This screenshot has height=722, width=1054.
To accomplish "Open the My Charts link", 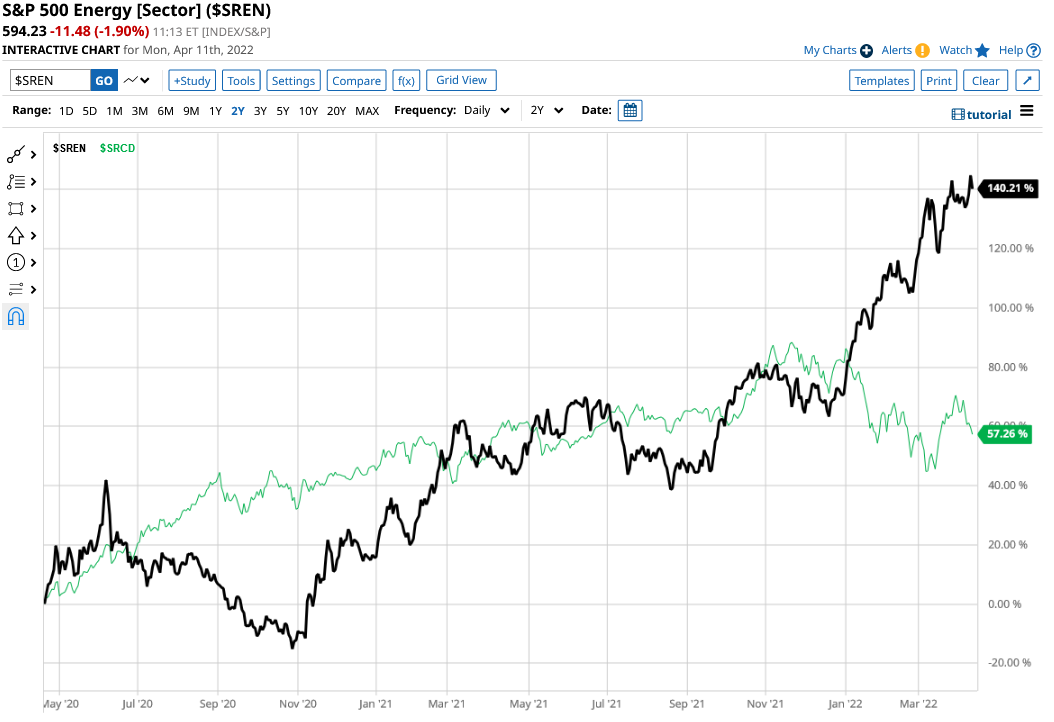I will (x=829, y=50).
